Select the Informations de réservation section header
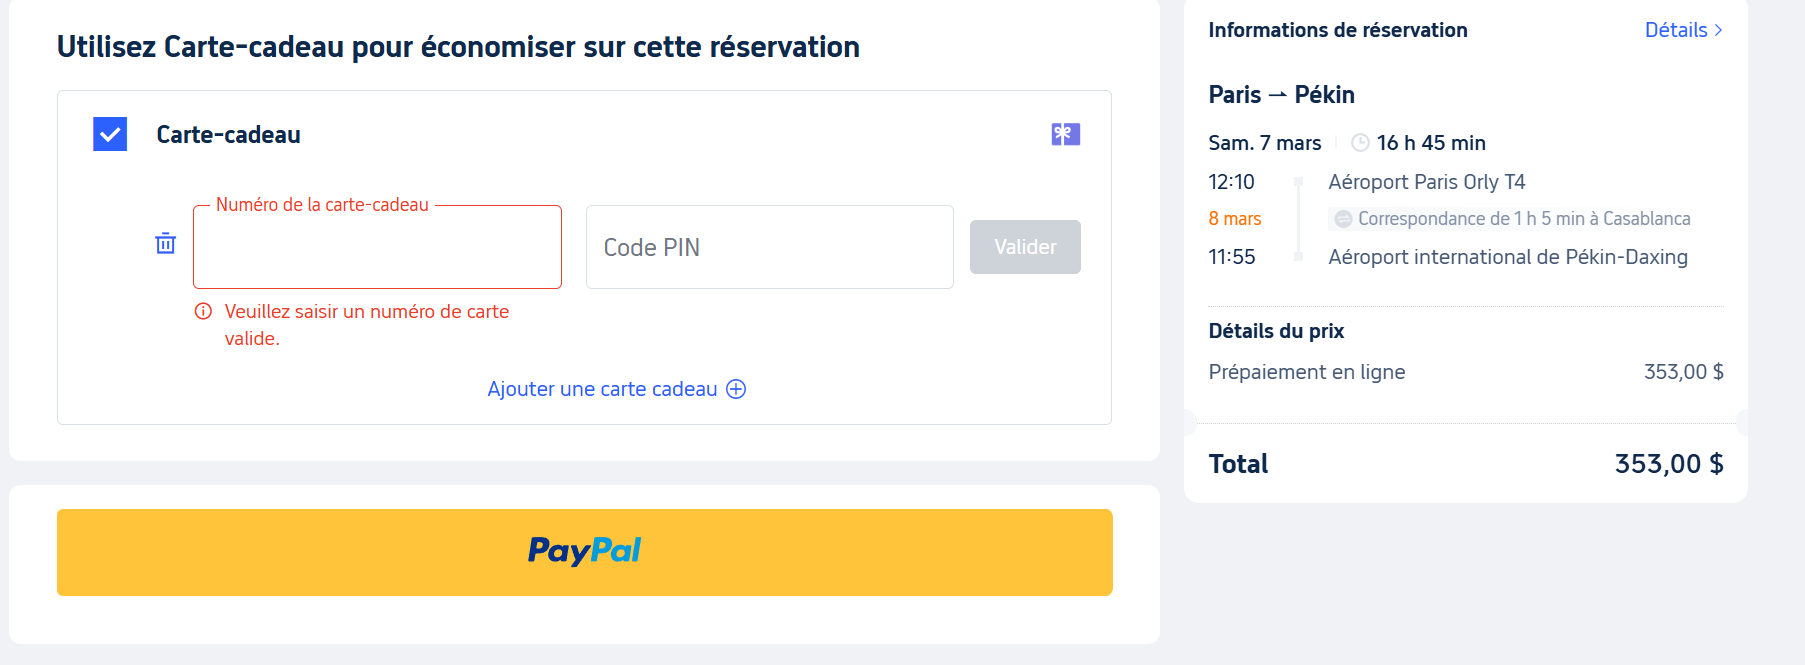Viewport: 1805px width, 665px height. 1338,30
